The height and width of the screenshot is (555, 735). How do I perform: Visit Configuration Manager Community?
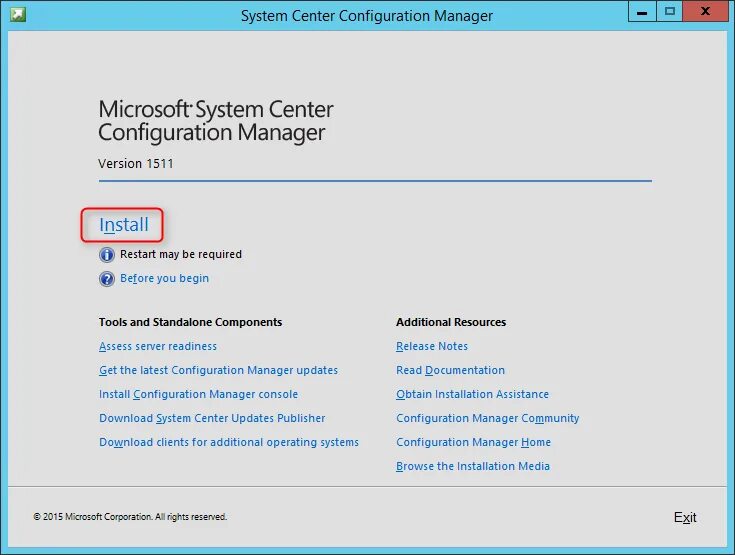tap(487, 419)
